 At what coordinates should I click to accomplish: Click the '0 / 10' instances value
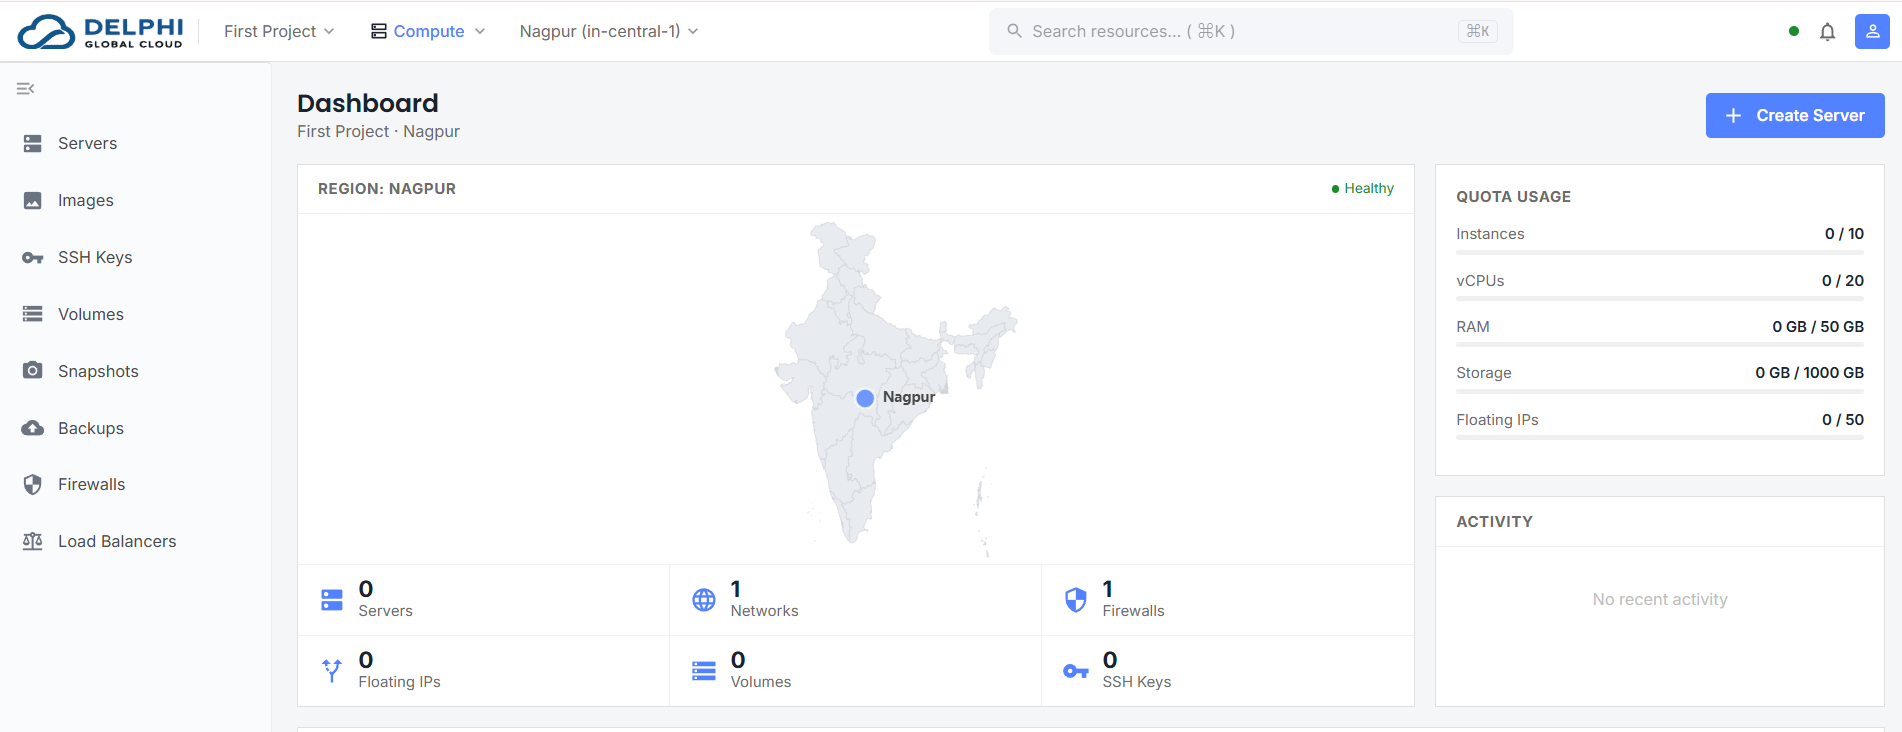[x=1844, y=234]
